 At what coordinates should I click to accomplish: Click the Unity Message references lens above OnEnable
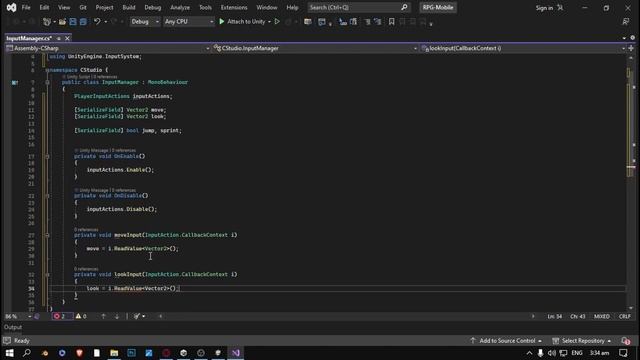point(105,151)
